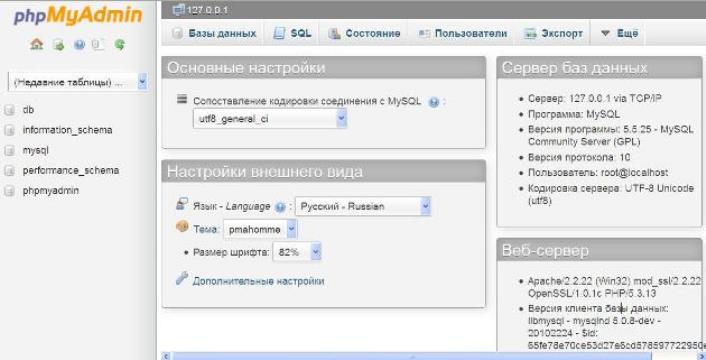Open the Пользователи tab
The width and height of the screenshot is (706, 360).
tap(462, 33)
